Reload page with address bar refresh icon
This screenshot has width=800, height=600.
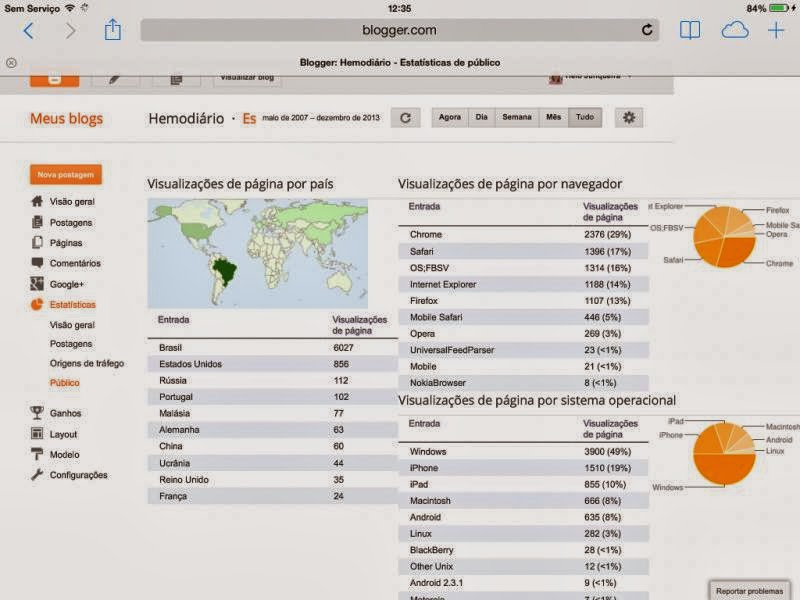click(647, 30)
